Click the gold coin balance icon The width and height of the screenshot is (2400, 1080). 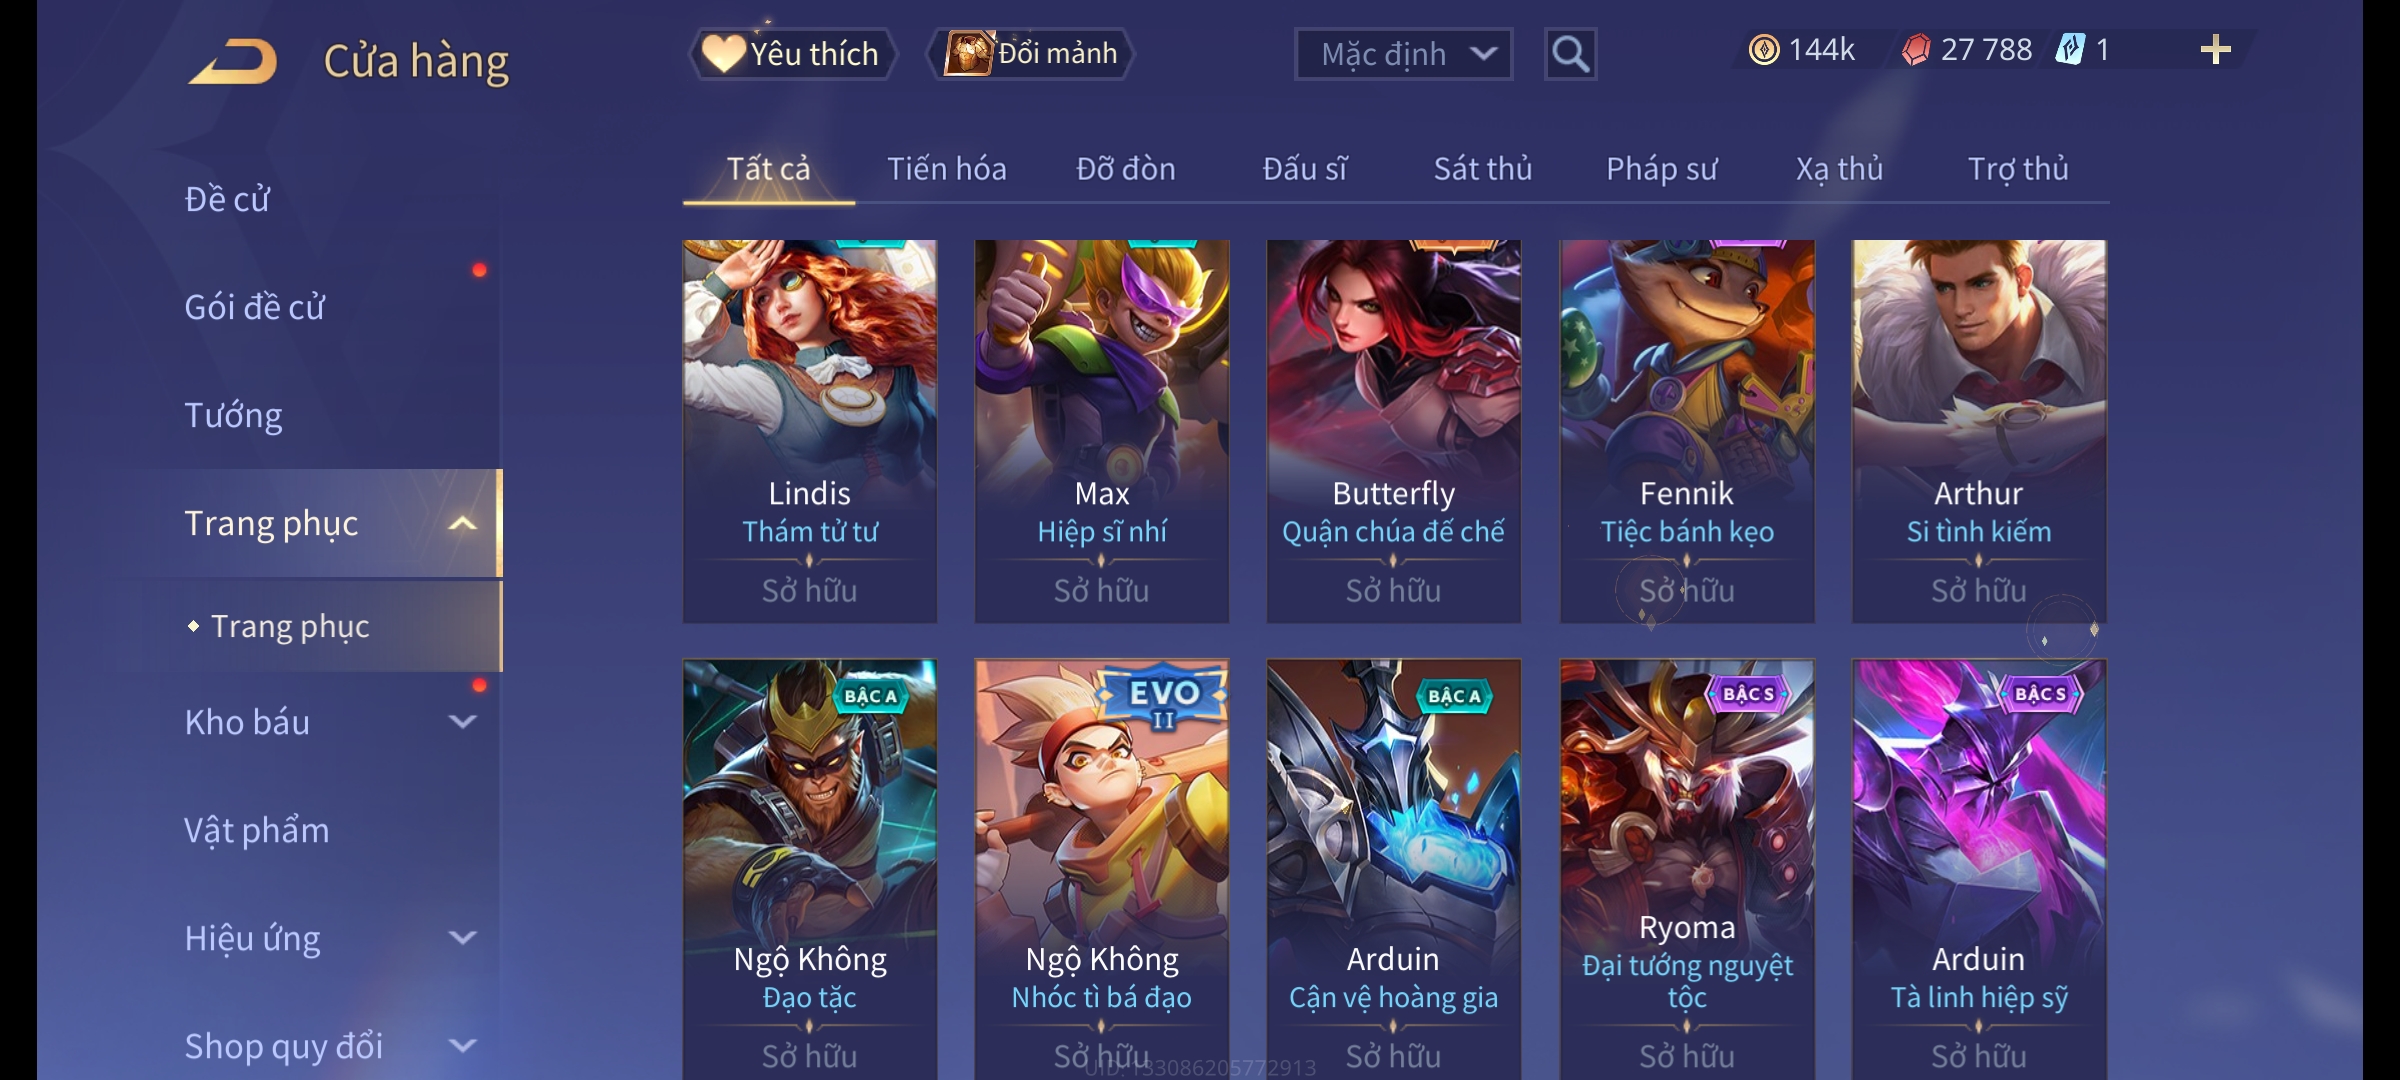(1764, 50)
